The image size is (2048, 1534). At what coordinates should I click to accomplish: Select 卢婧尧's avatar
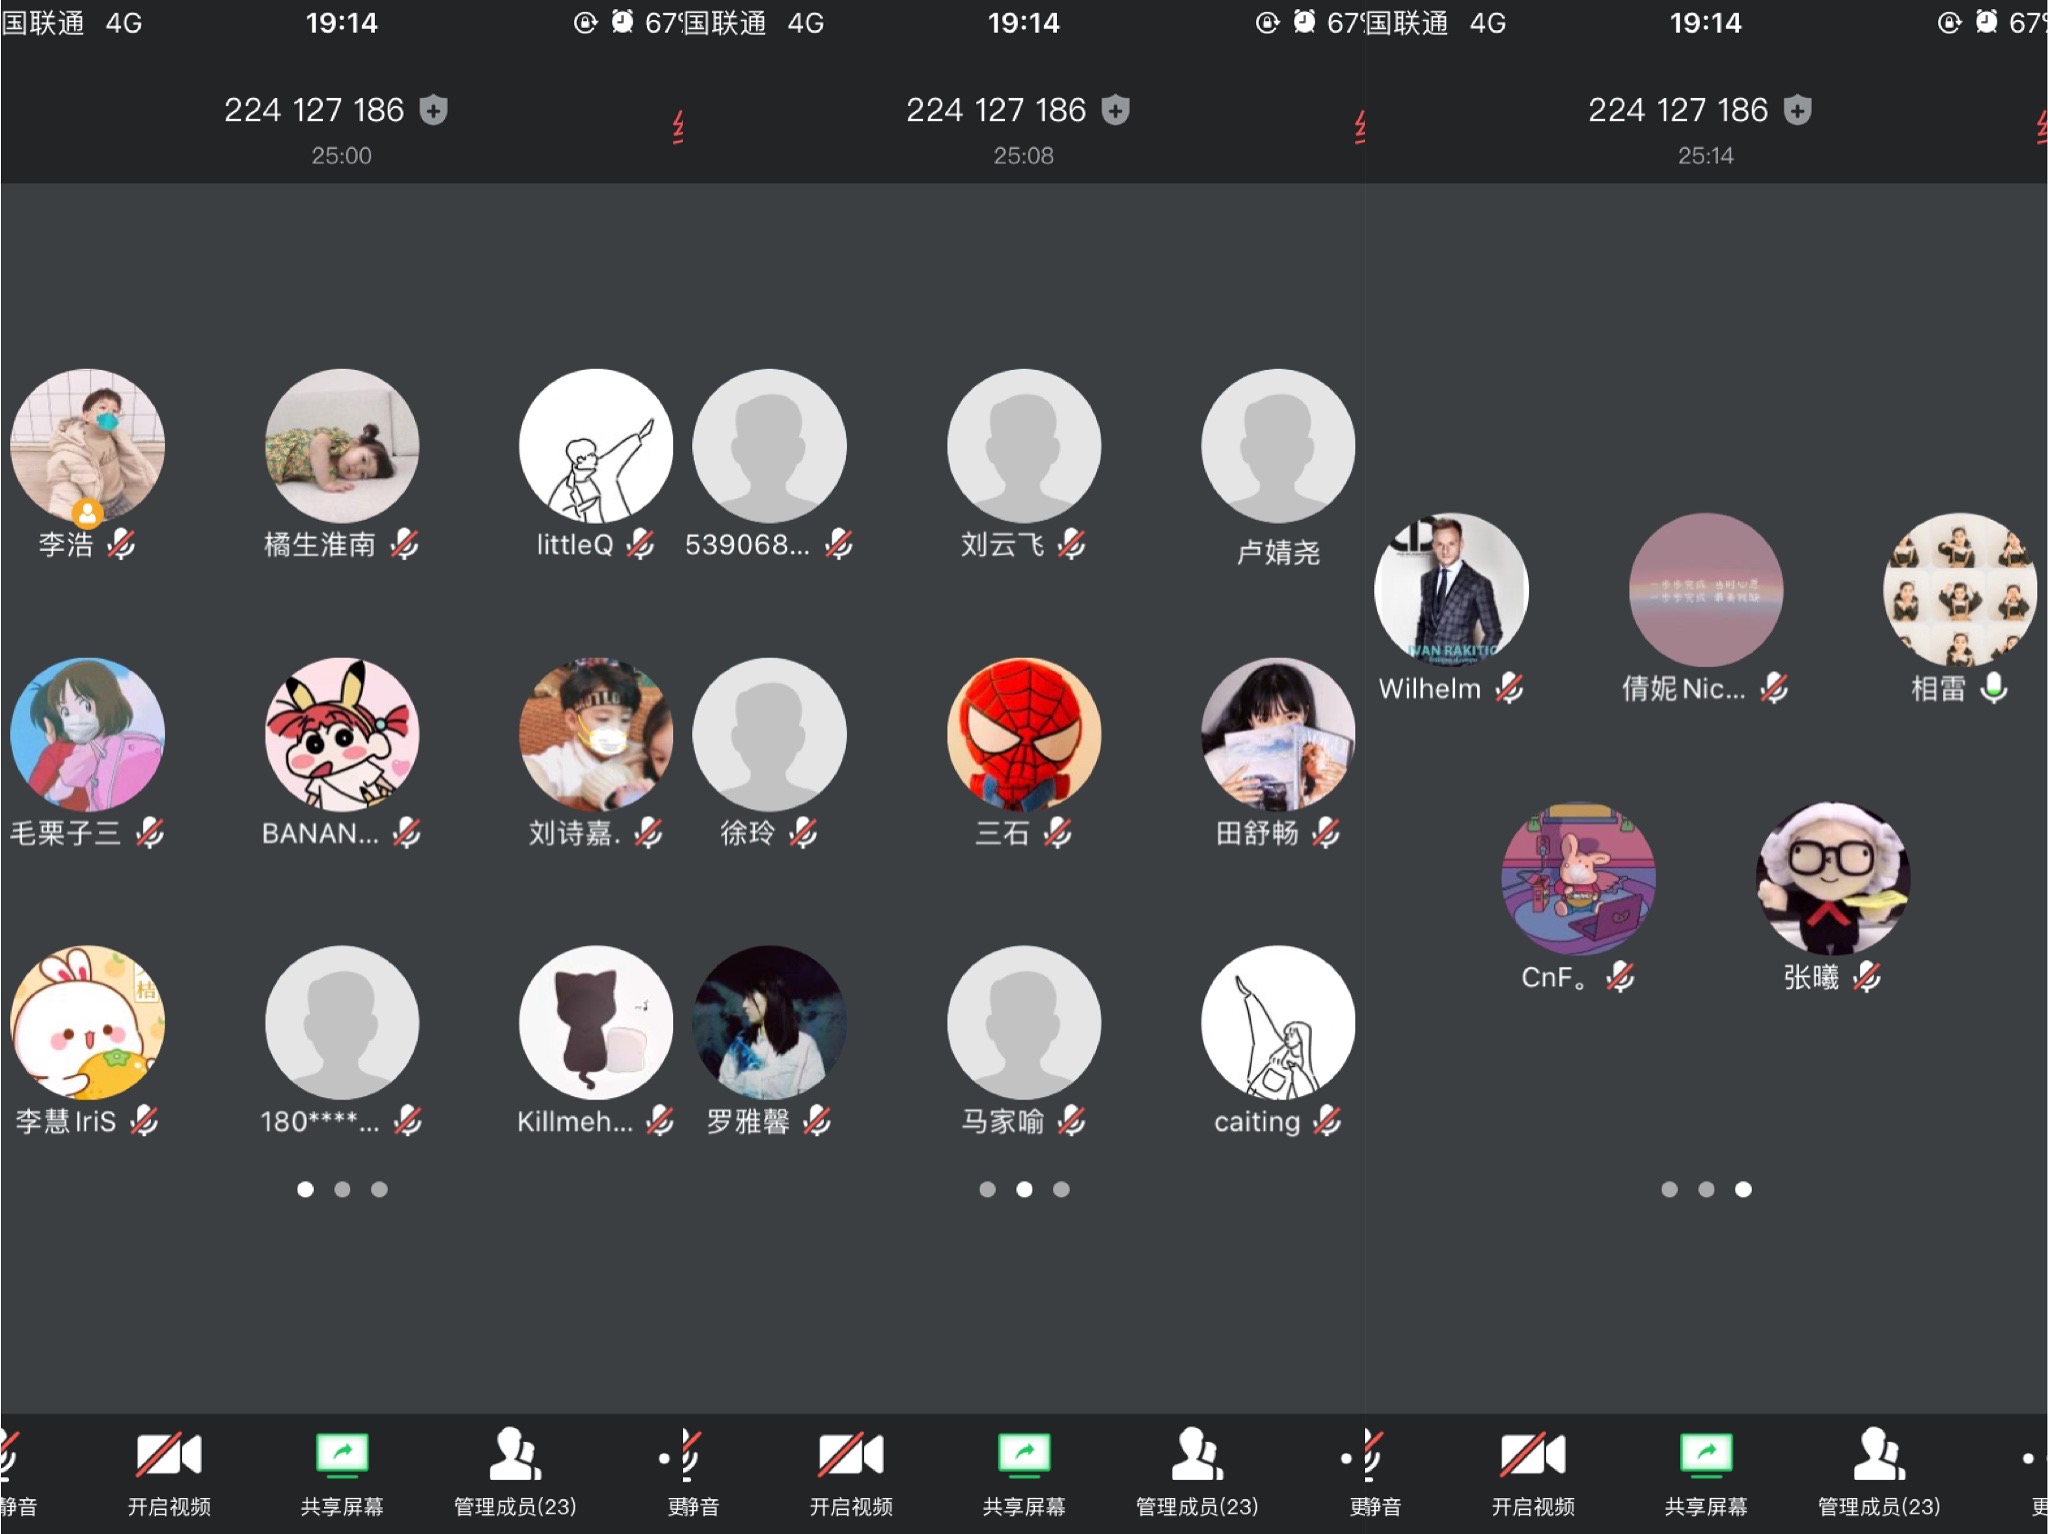tap(1278, 446)
